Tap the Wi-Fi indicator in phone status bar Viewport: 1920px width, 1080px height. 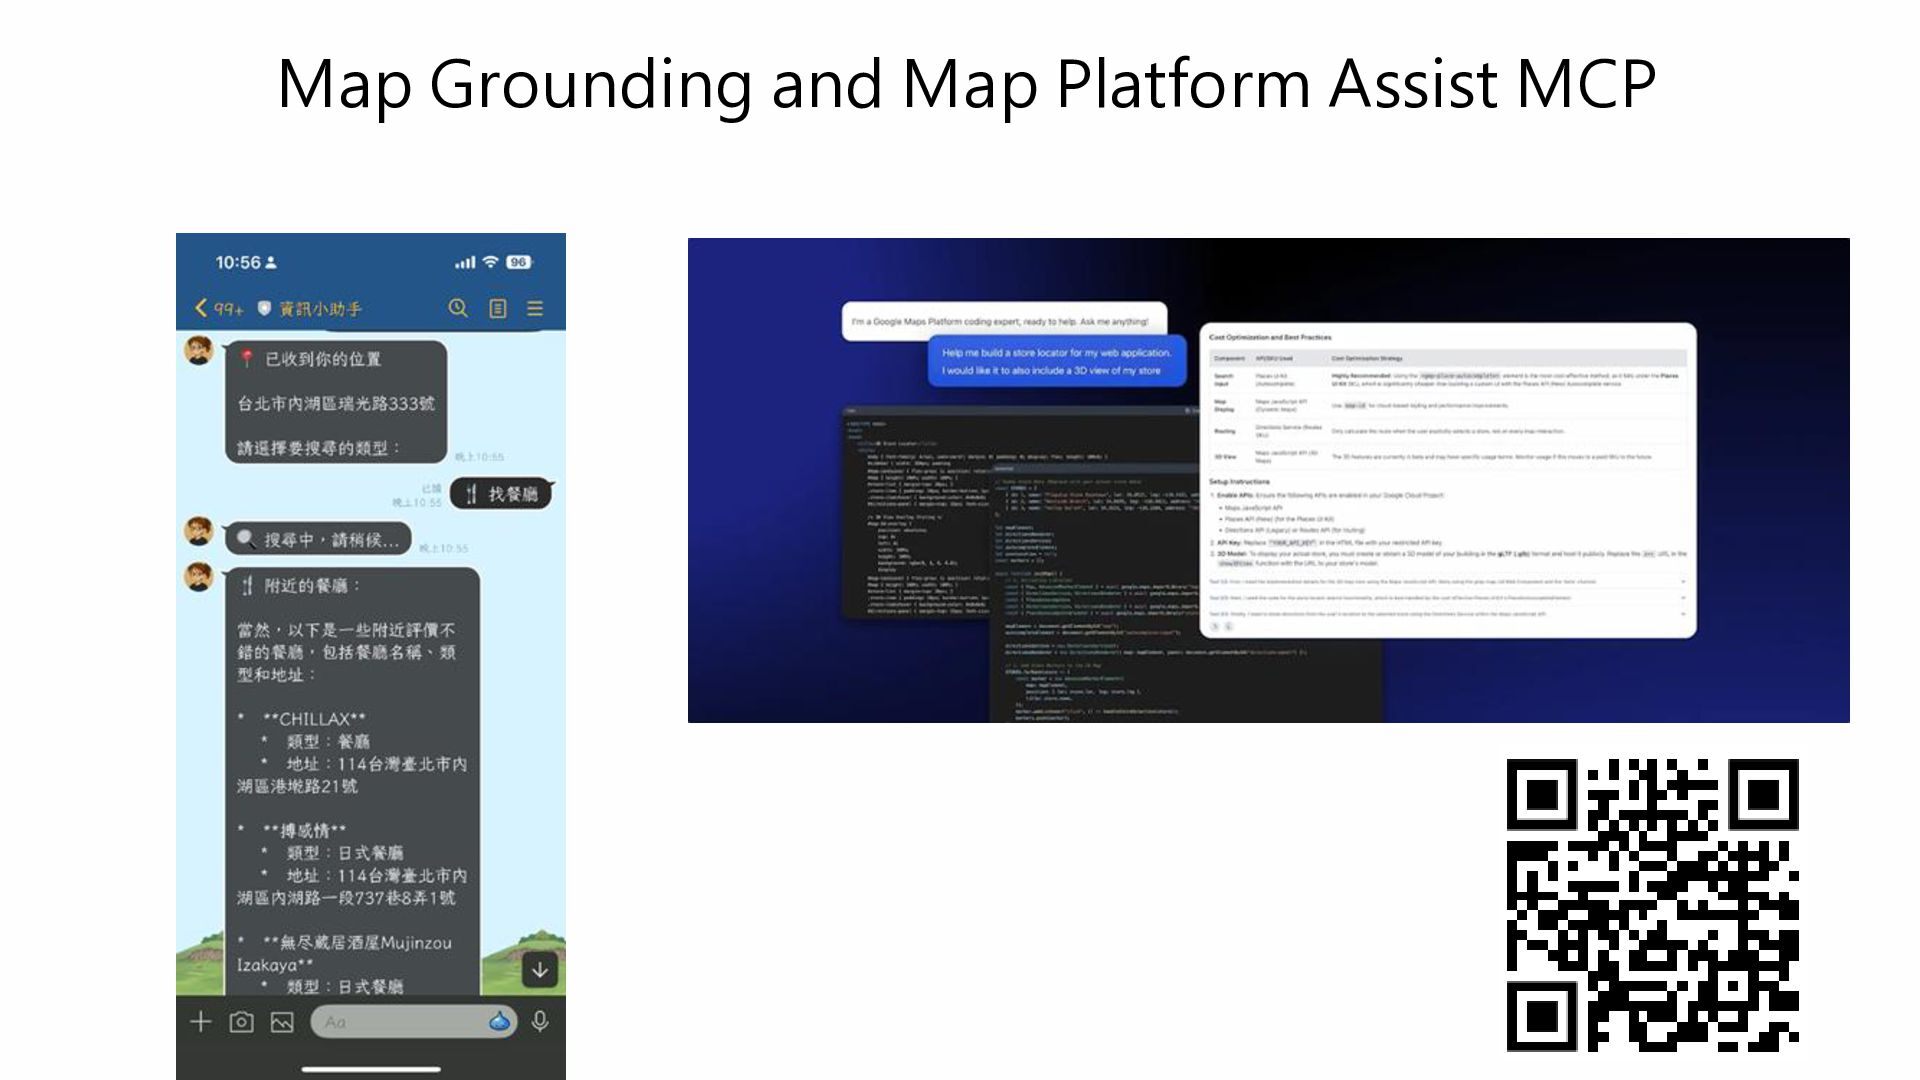[x=490, y=262]
